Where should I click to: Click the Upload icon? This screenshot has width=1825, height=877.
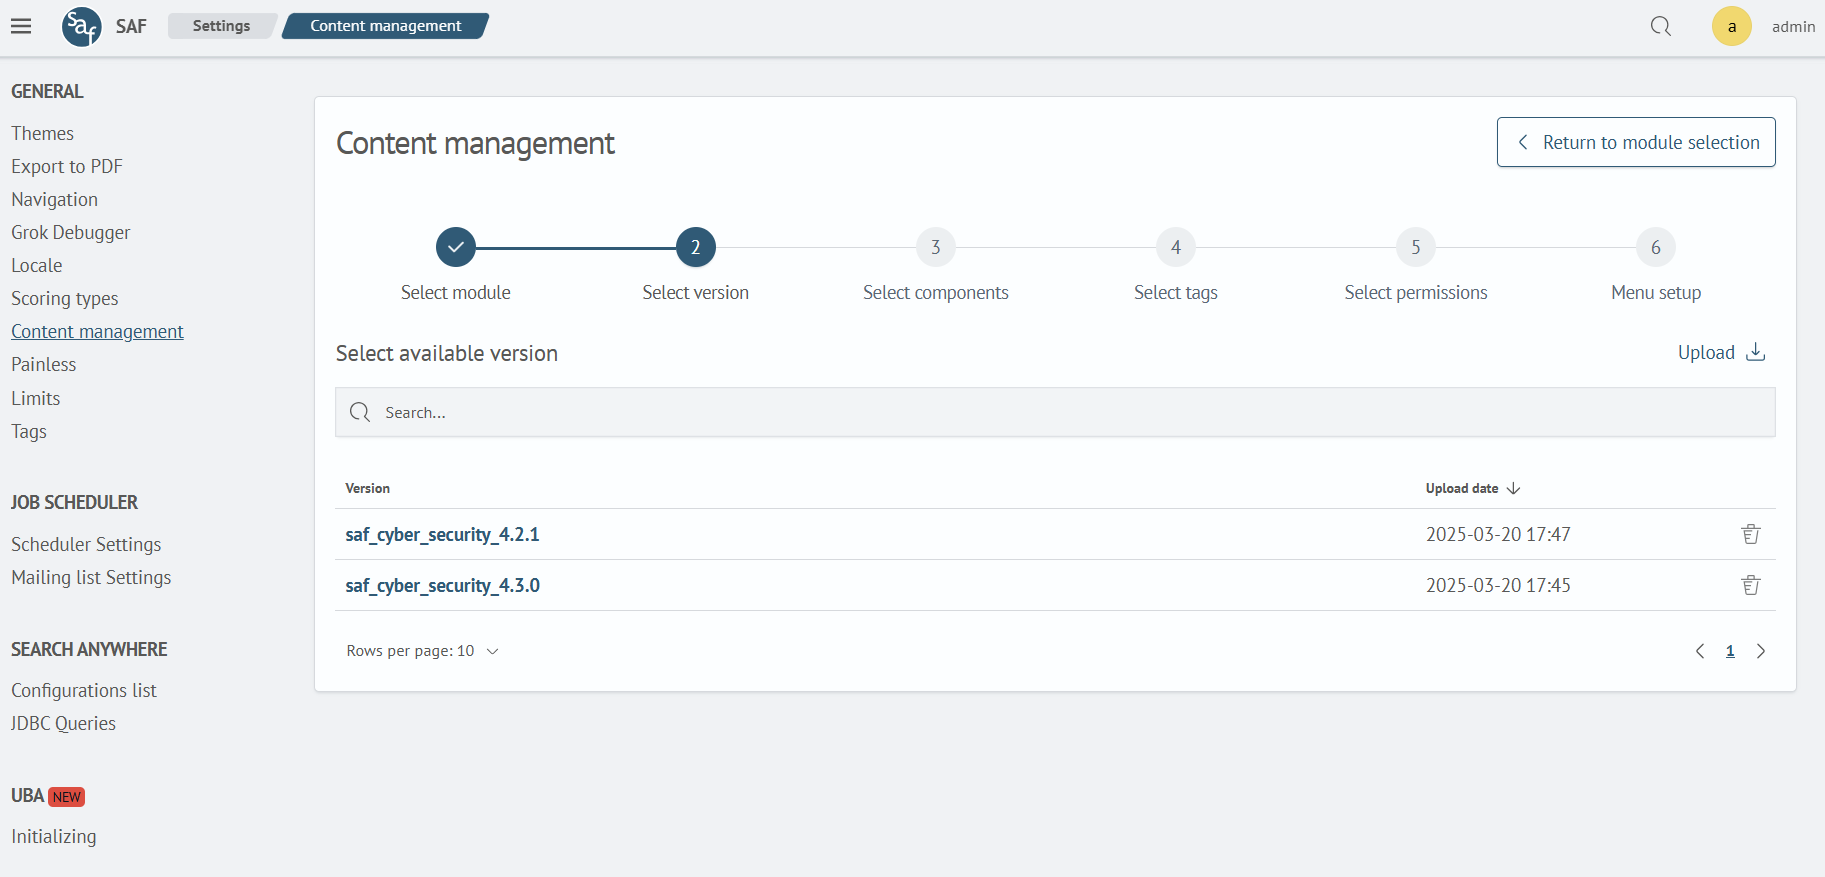[x=1756, y=352]
